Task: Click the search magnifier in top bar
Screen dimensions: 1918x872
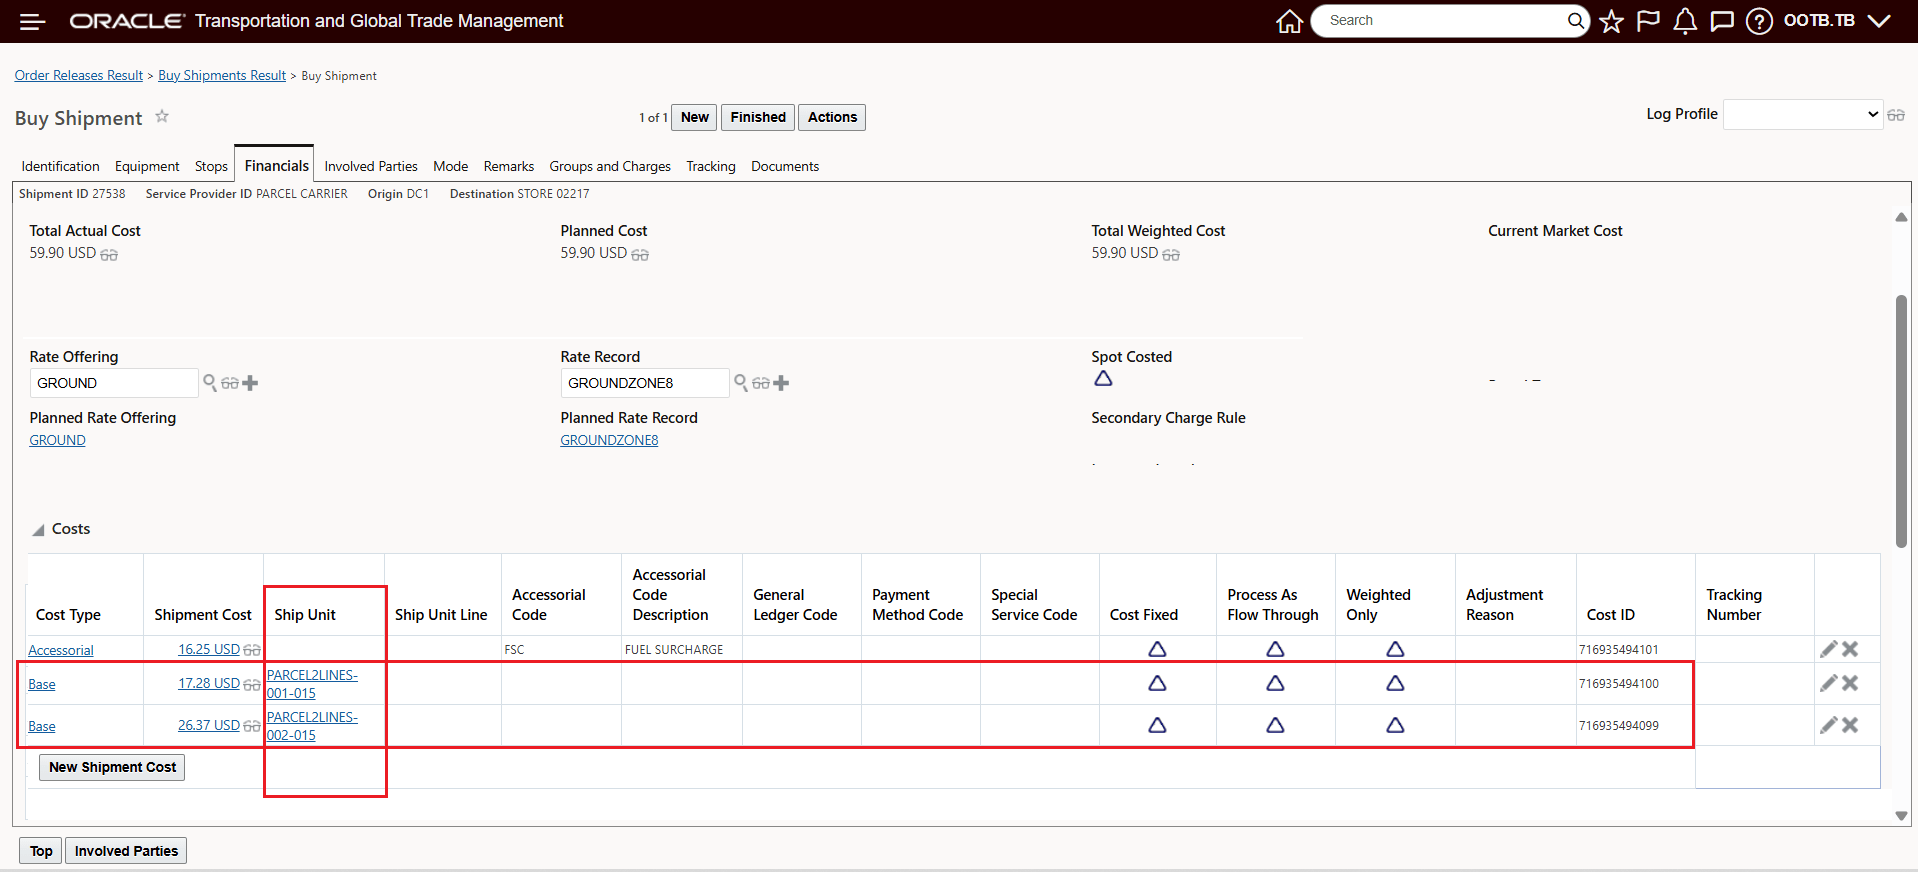Action: click(x=1576, y=21)
